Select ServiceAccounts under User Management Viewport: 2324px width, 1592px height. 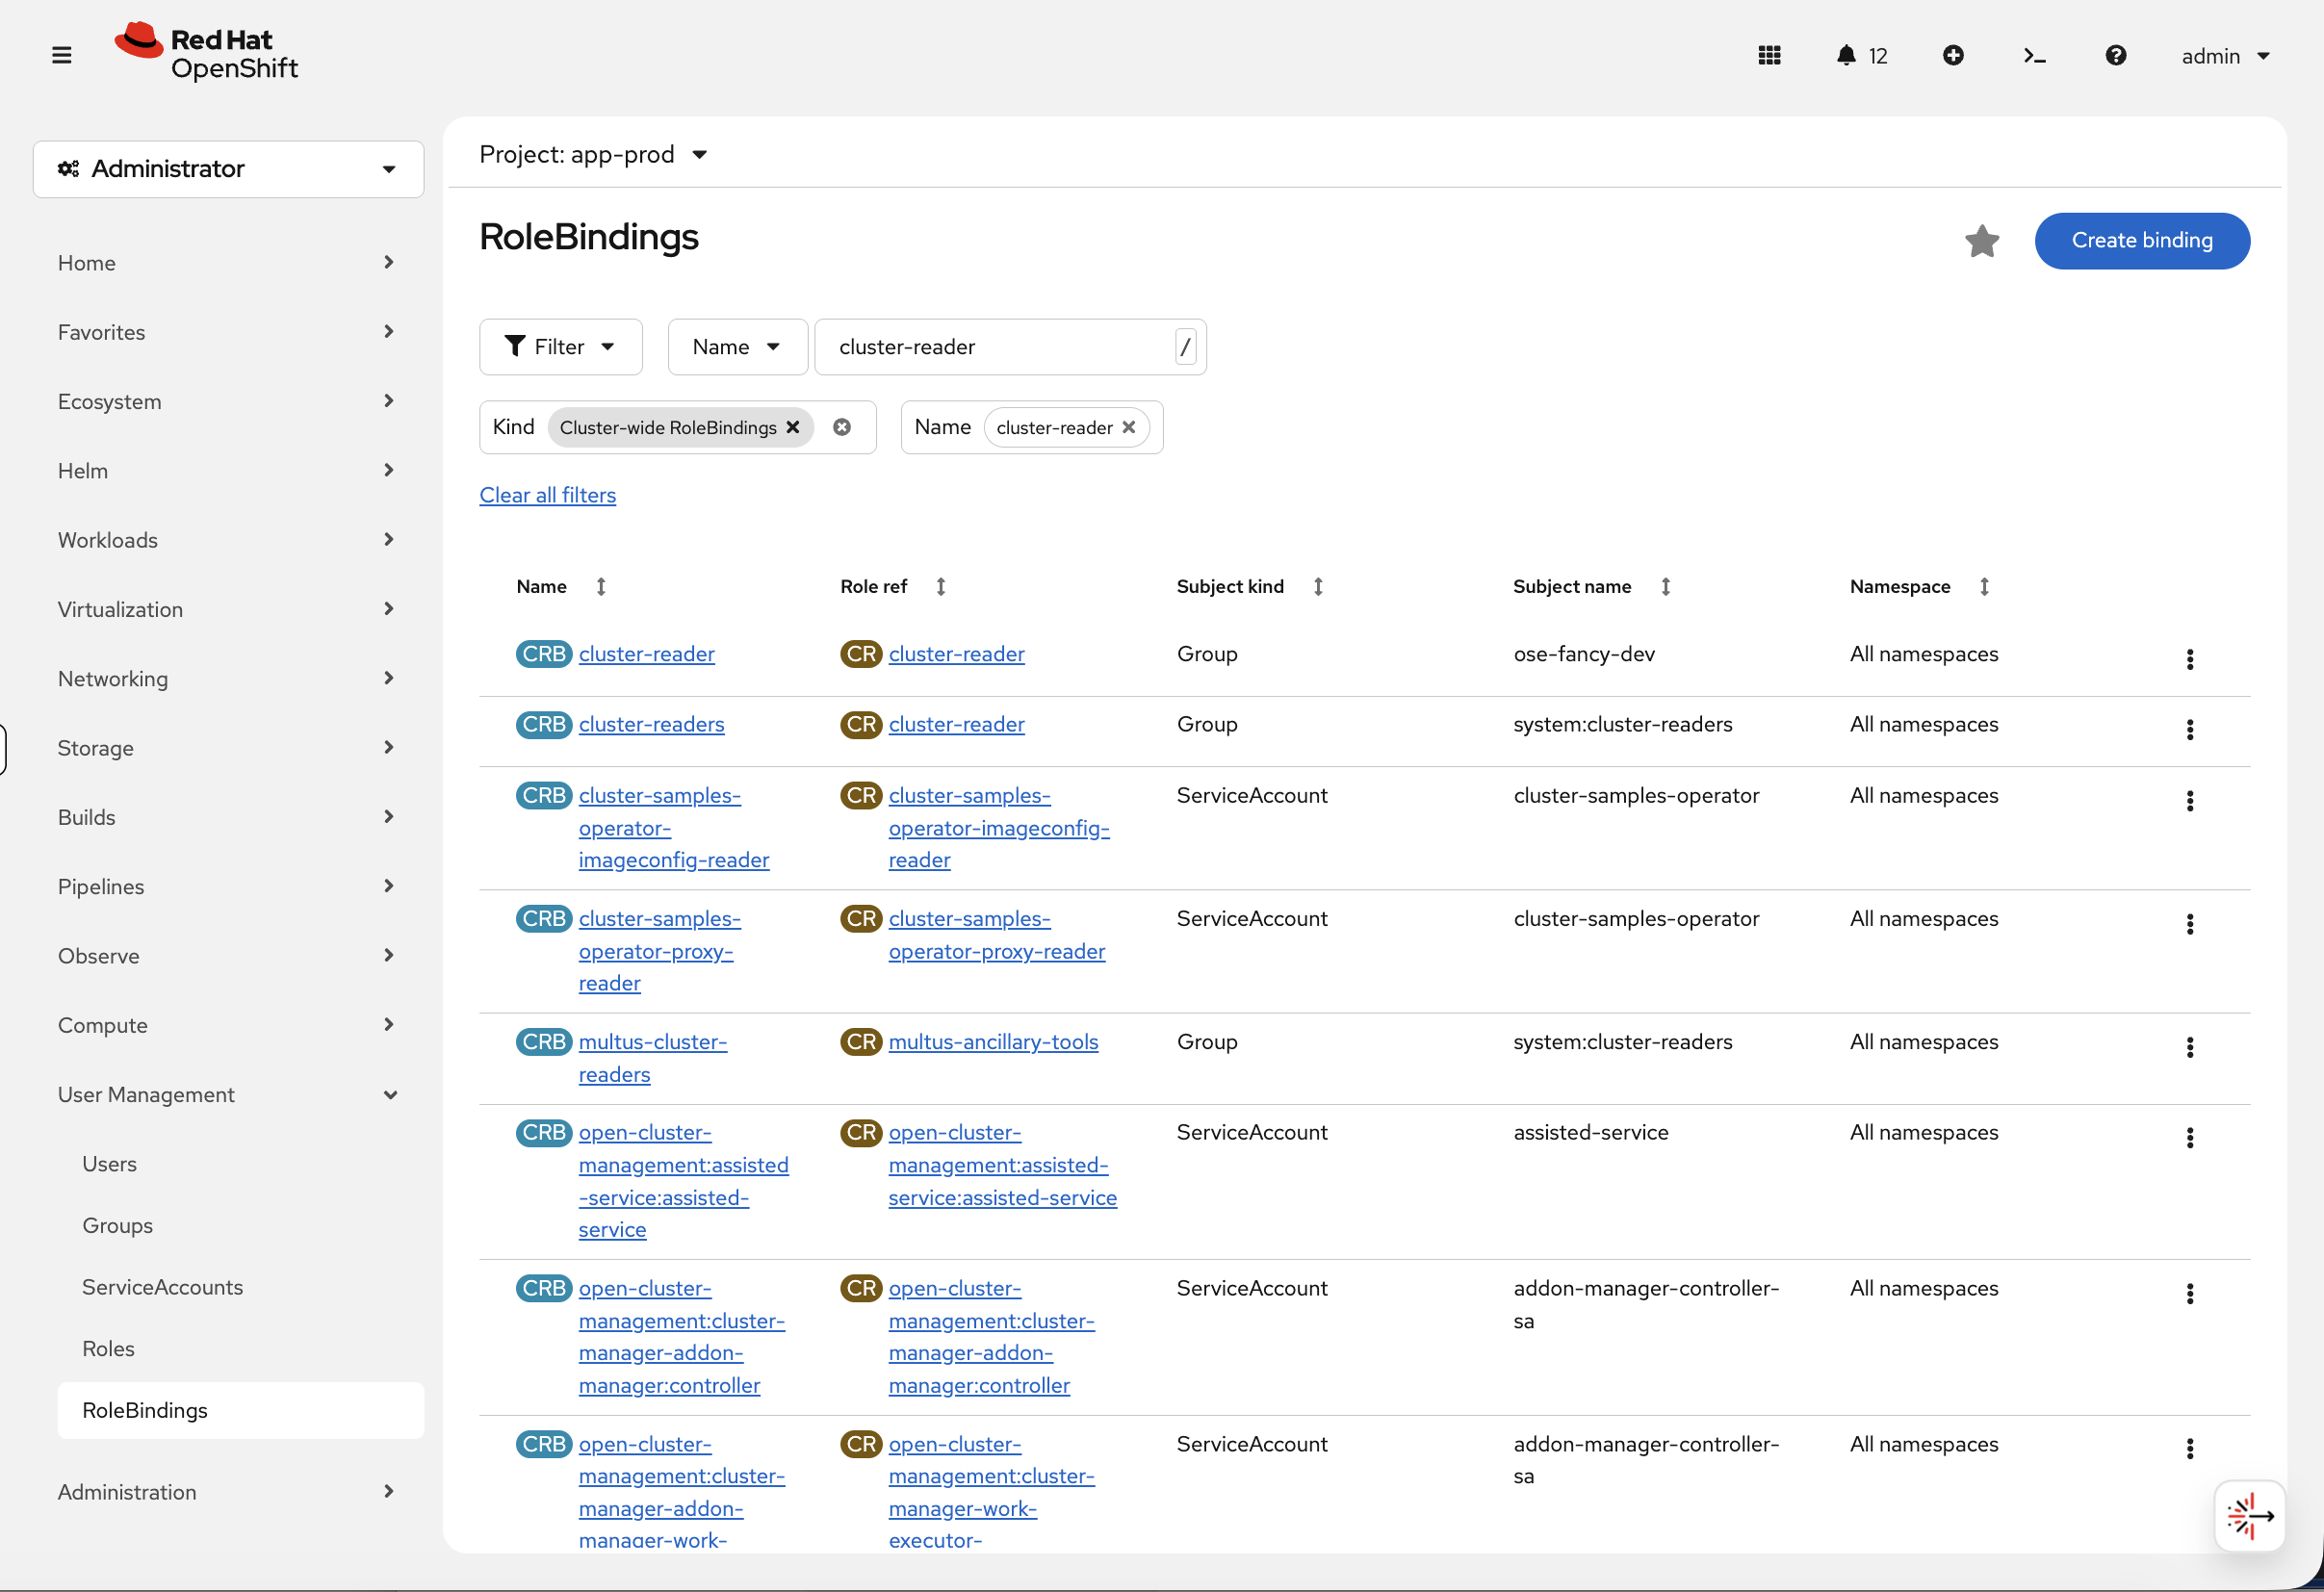tap(162, 1286)
